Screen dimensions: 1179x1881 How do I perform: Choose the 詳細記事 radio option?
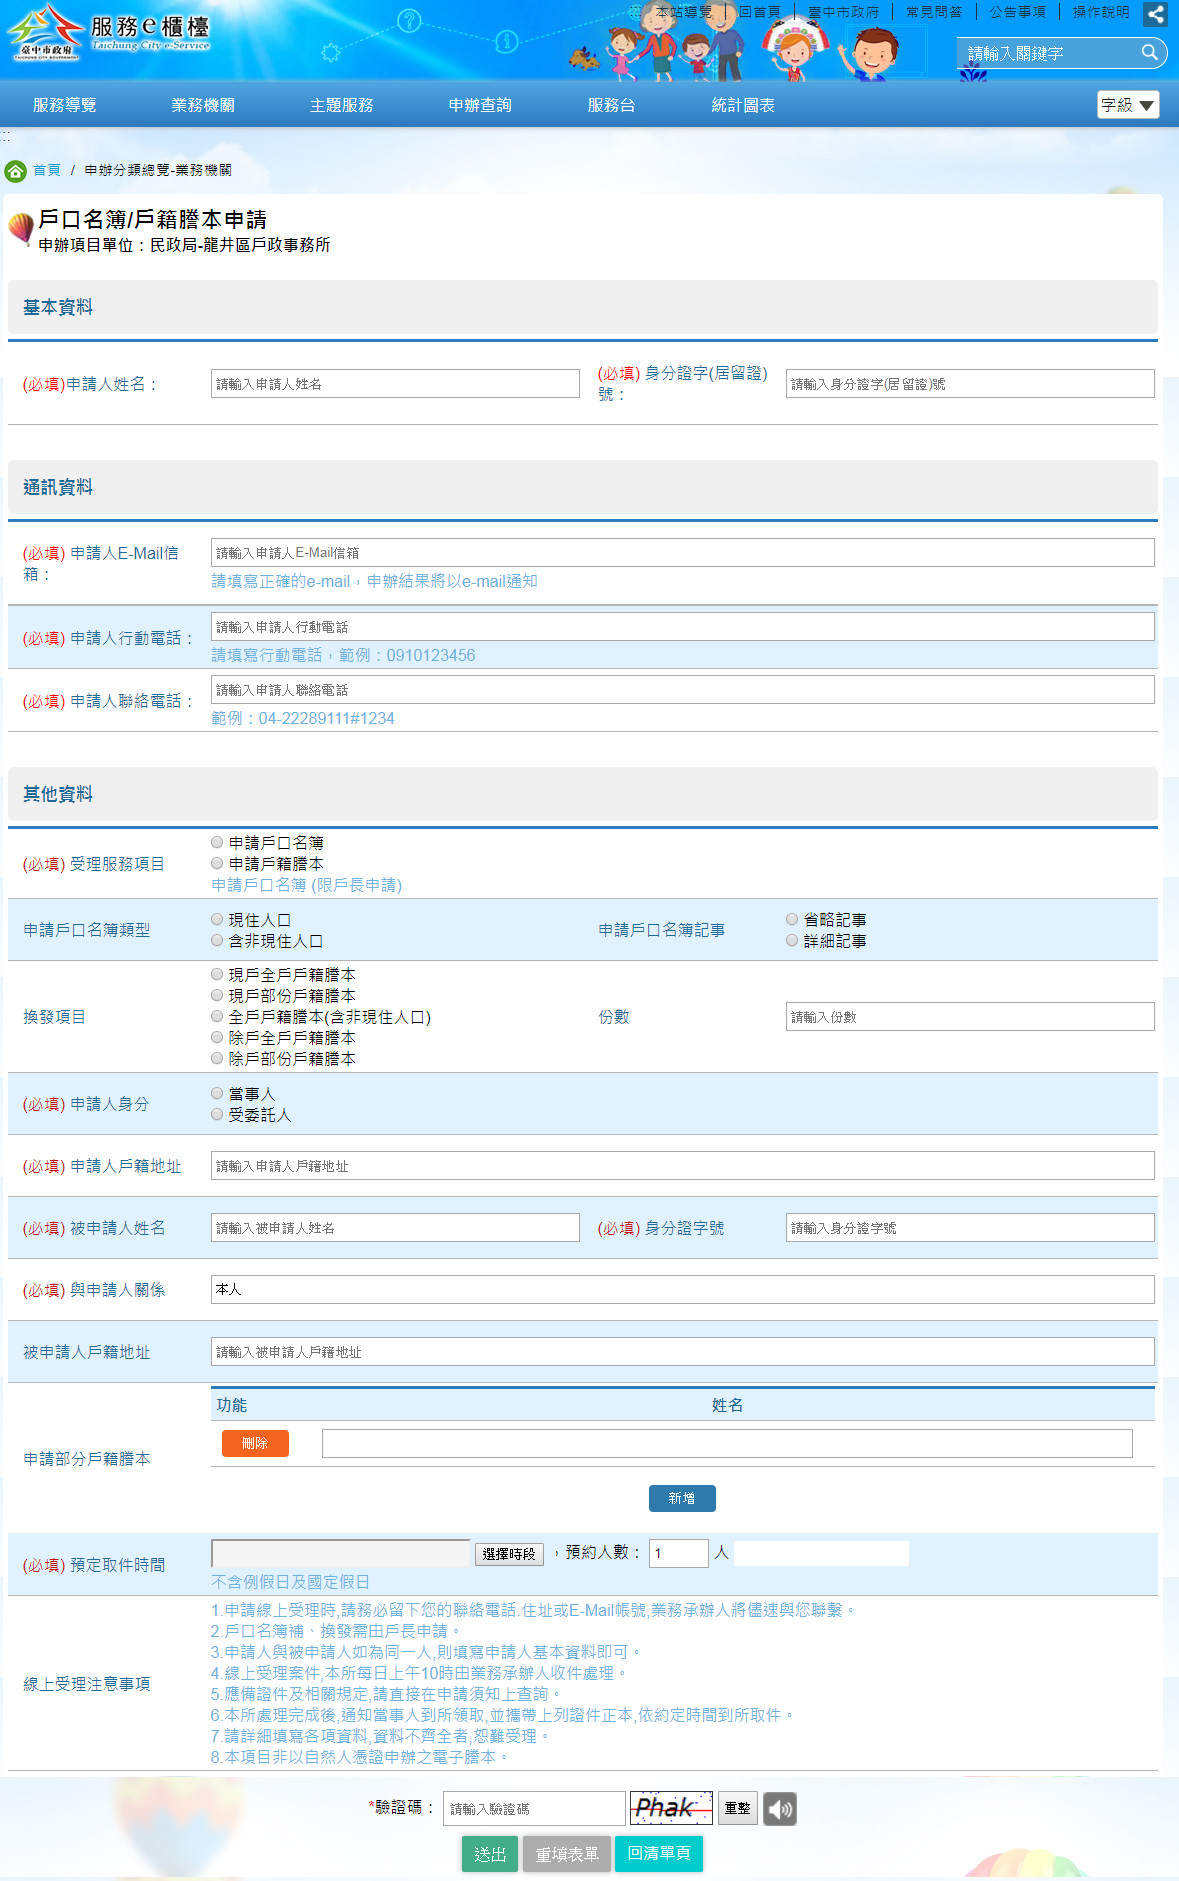click(792, 940)
